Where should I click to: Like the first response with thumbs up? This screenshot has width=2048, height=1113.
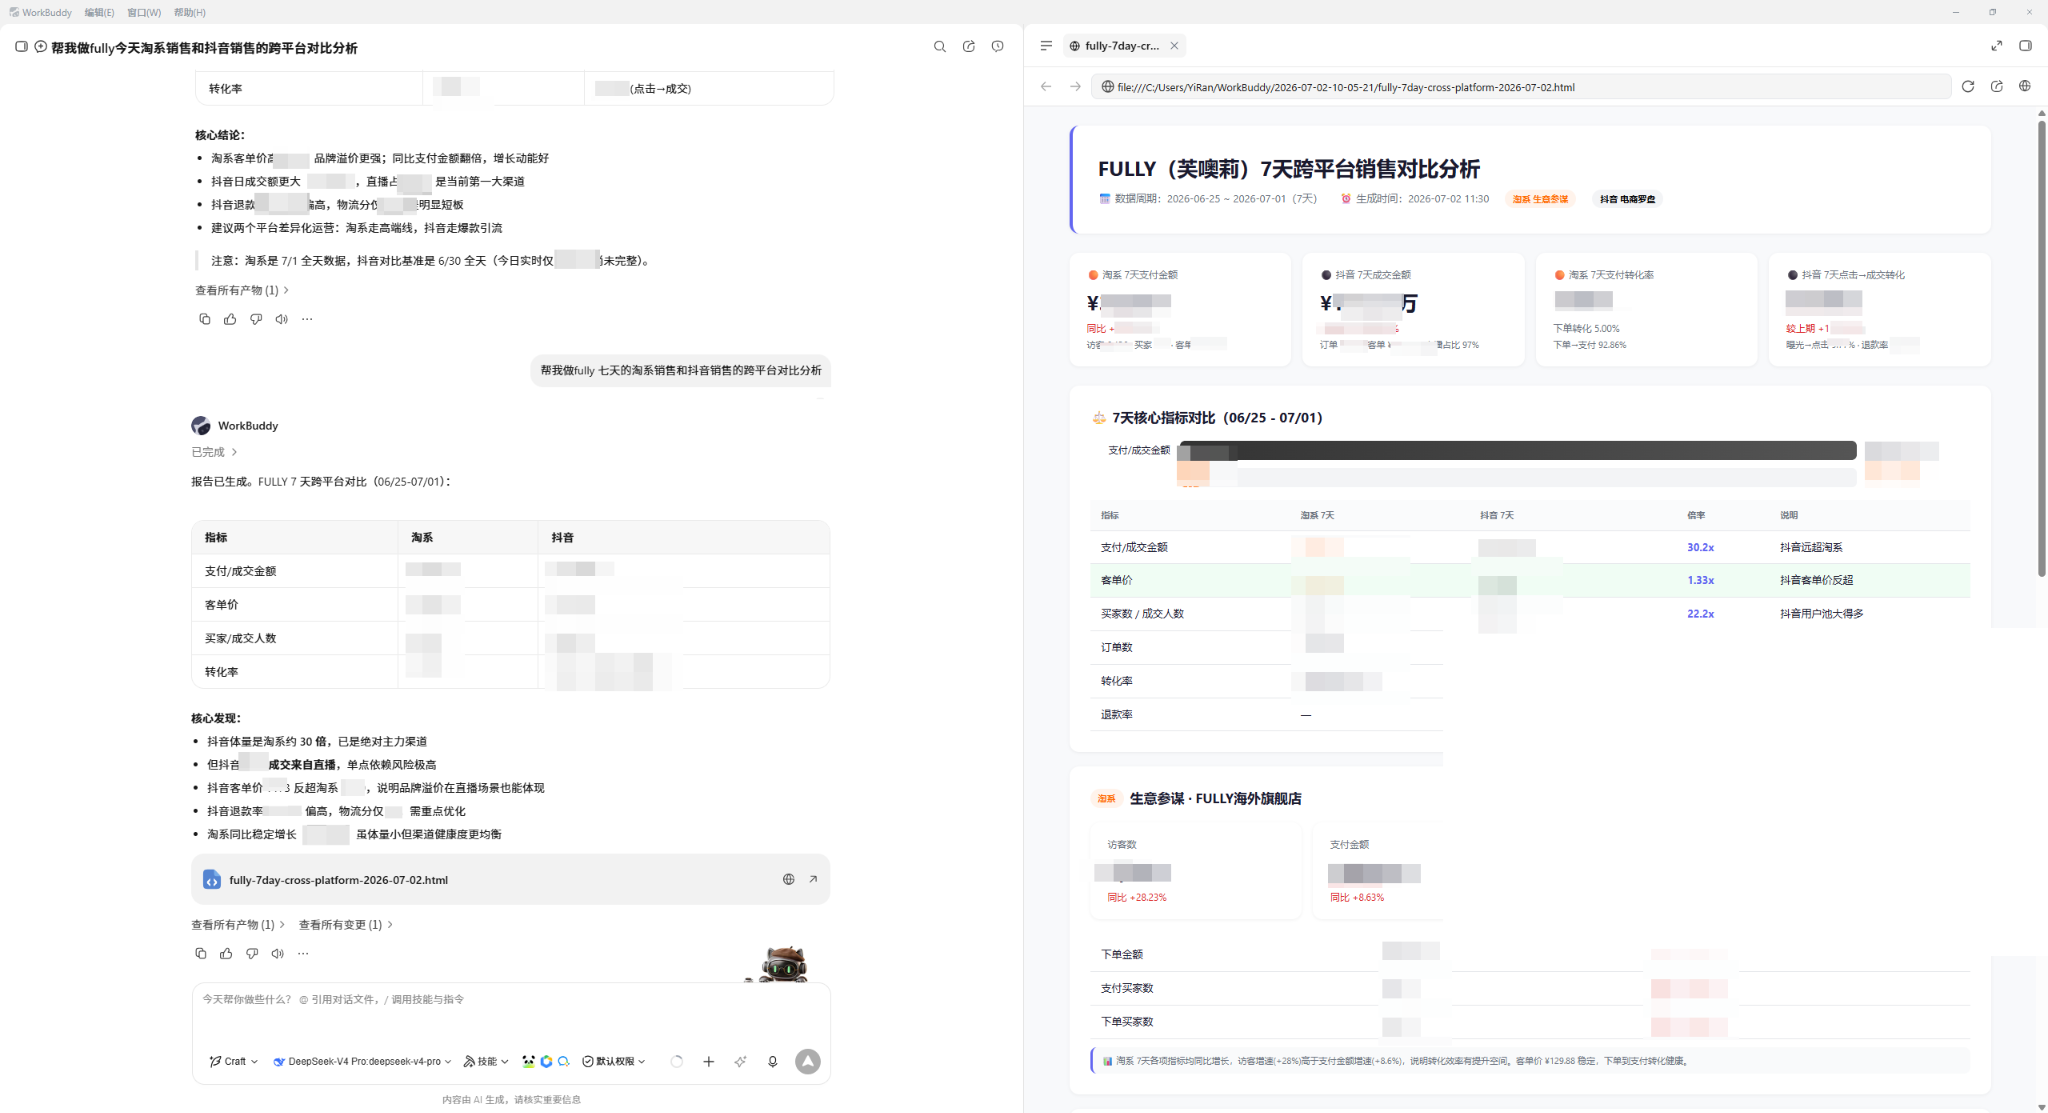point(230,319)
